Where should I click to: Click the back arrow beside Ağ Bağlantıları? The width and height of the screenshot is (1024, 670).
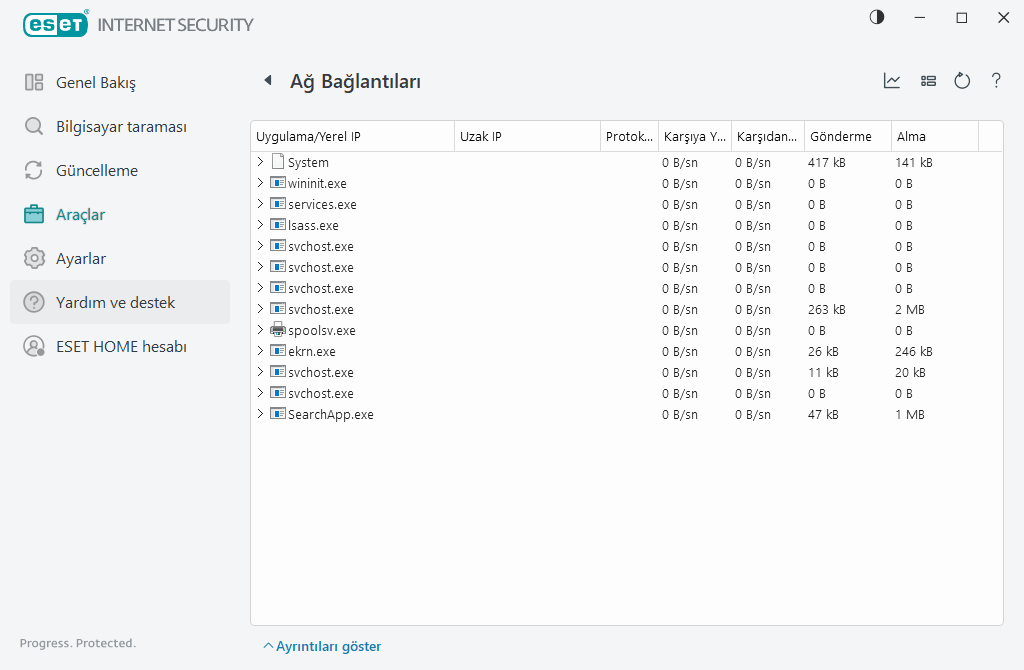coord(267,81)
